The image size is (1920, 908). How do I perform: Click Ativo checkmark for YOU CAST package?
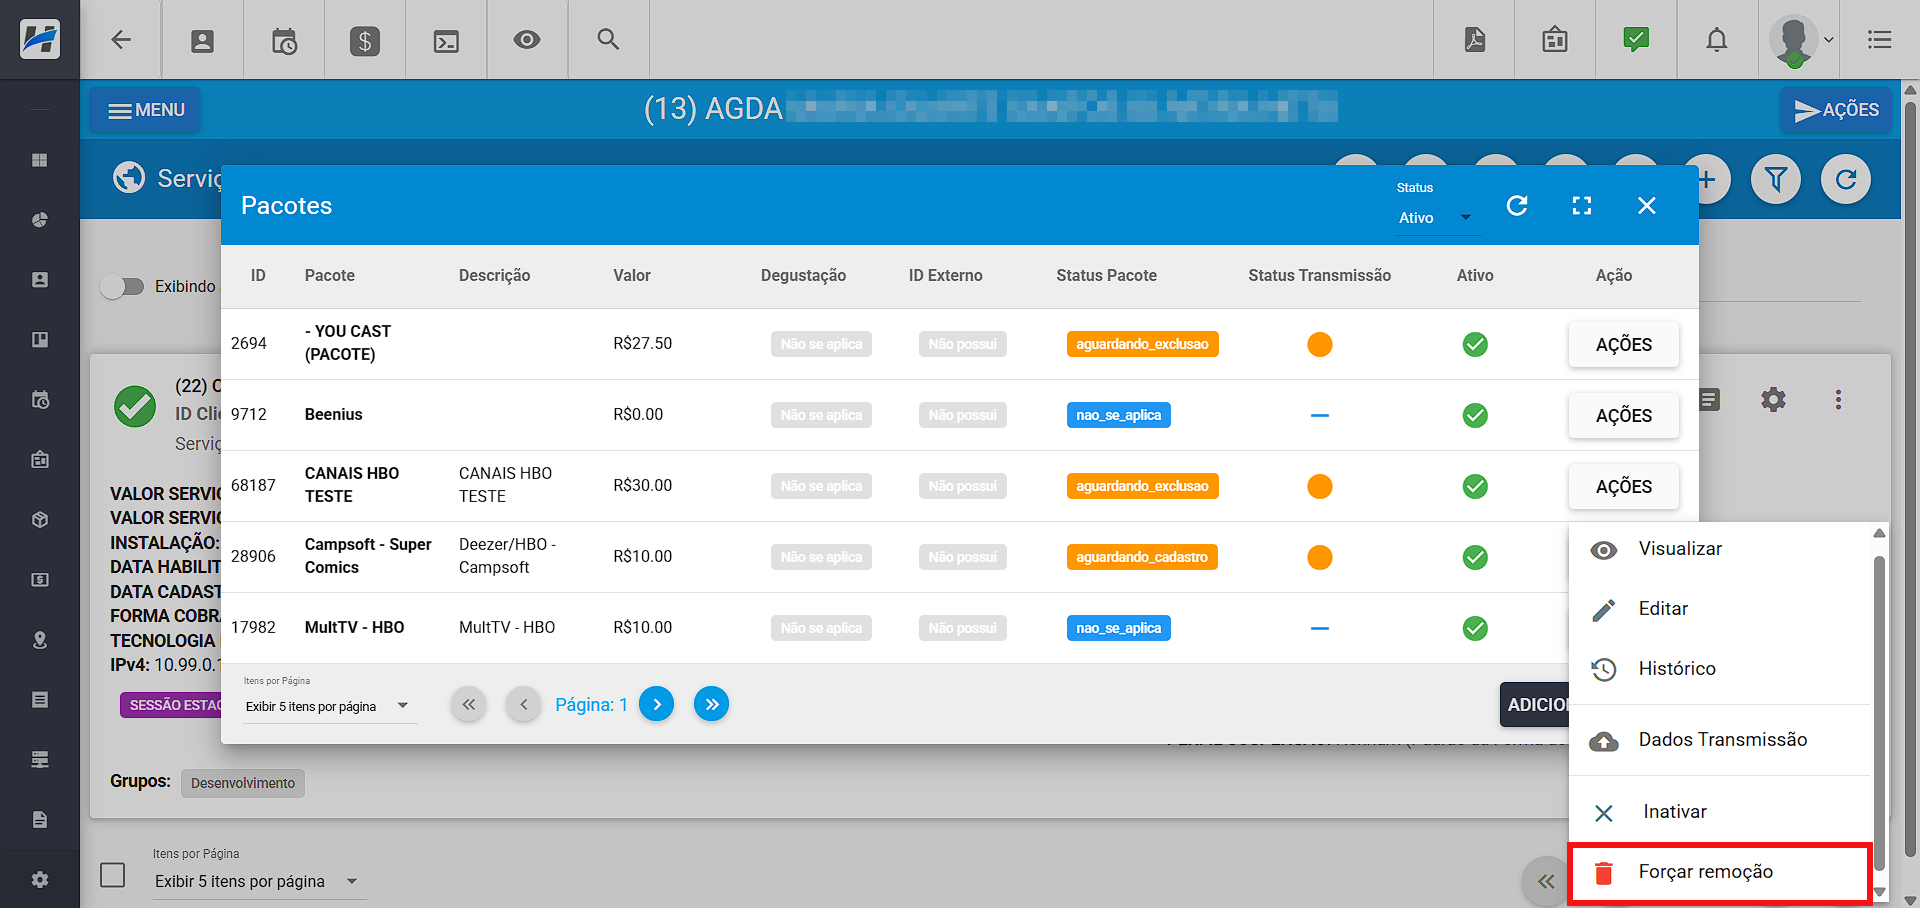pos(1475,344)
